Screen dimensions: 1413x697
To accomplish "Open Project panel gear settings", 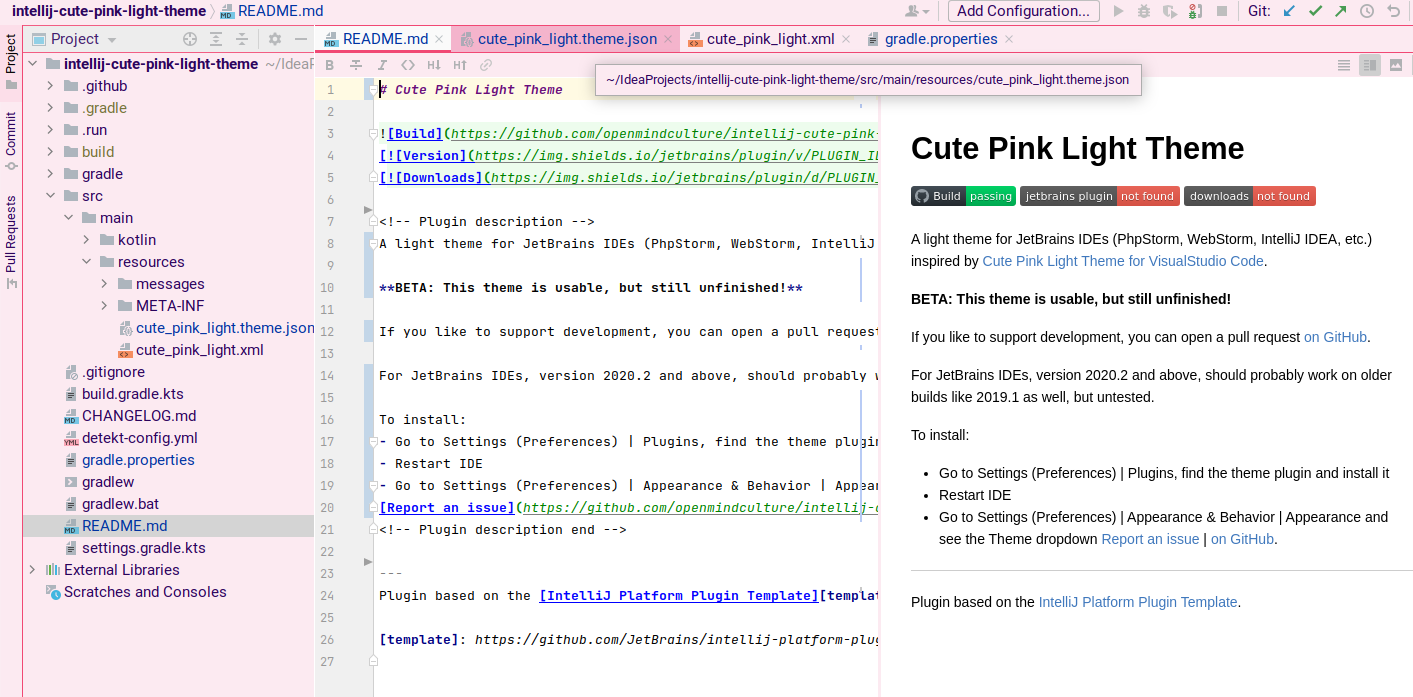I will click(x=275, y=39).
